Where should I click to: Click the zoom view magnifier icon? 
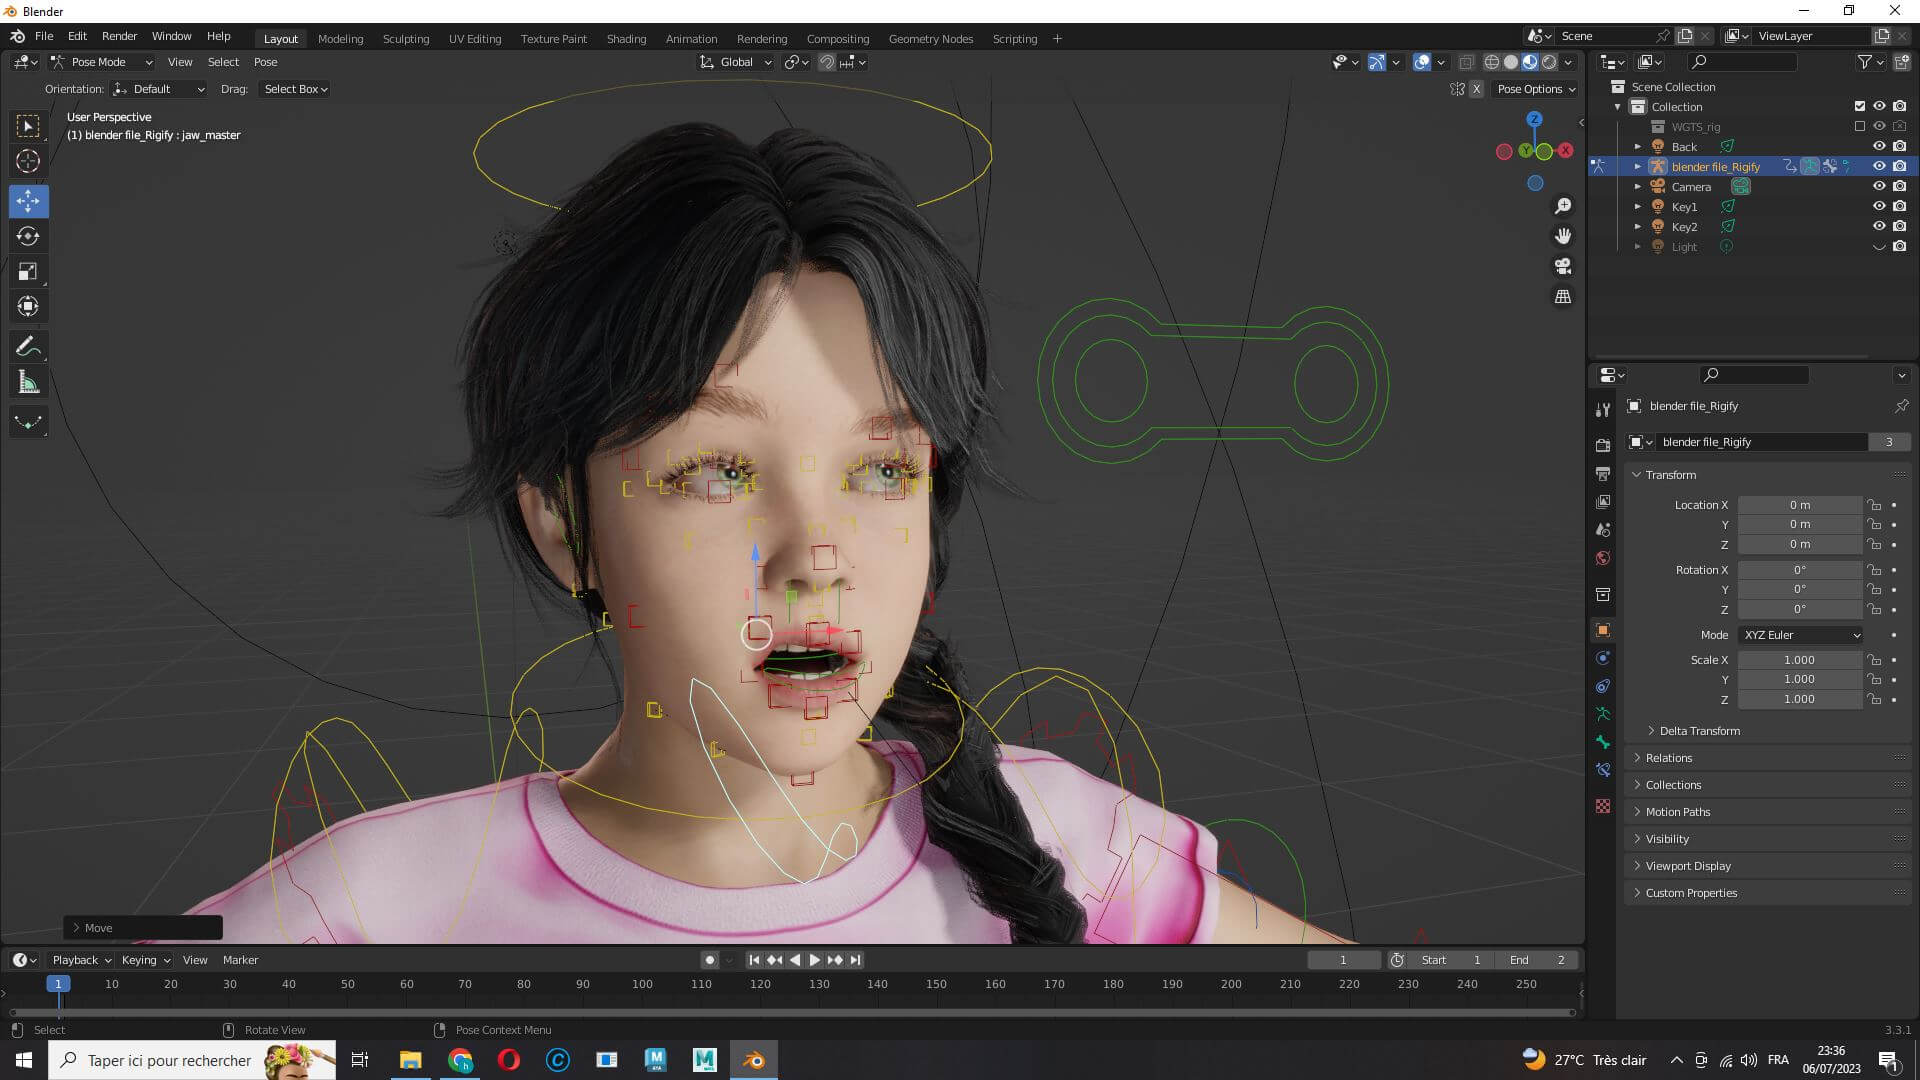click(x=1563, y=206)
